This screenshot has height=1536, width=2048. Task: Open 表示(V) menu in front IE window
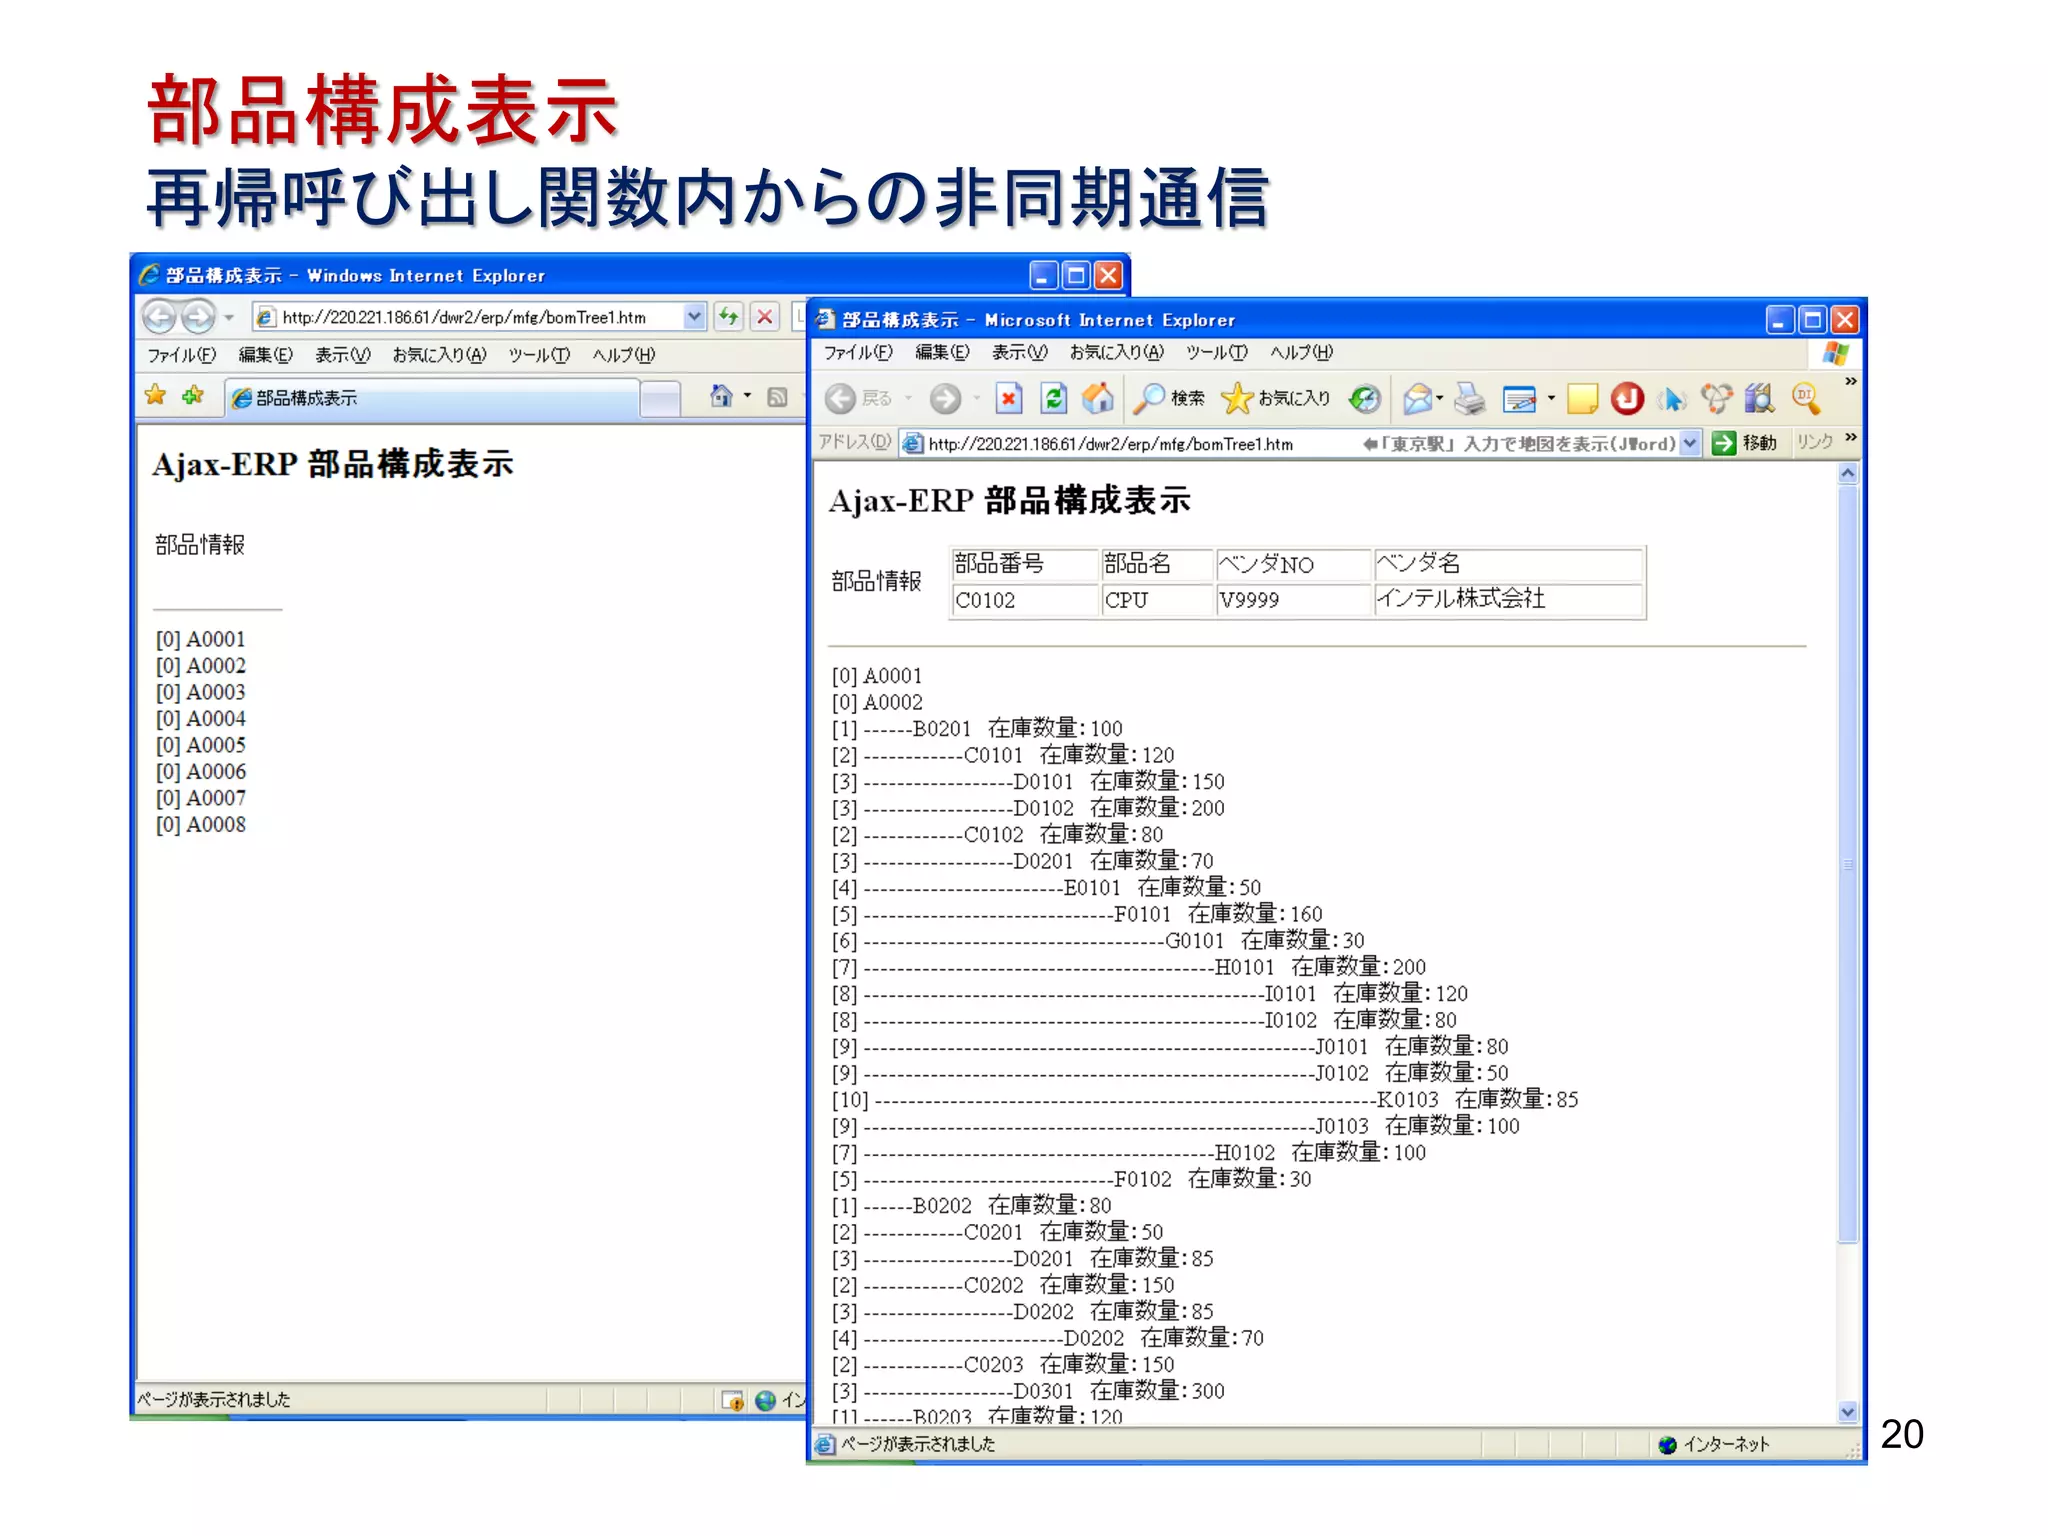(1019, 352)
